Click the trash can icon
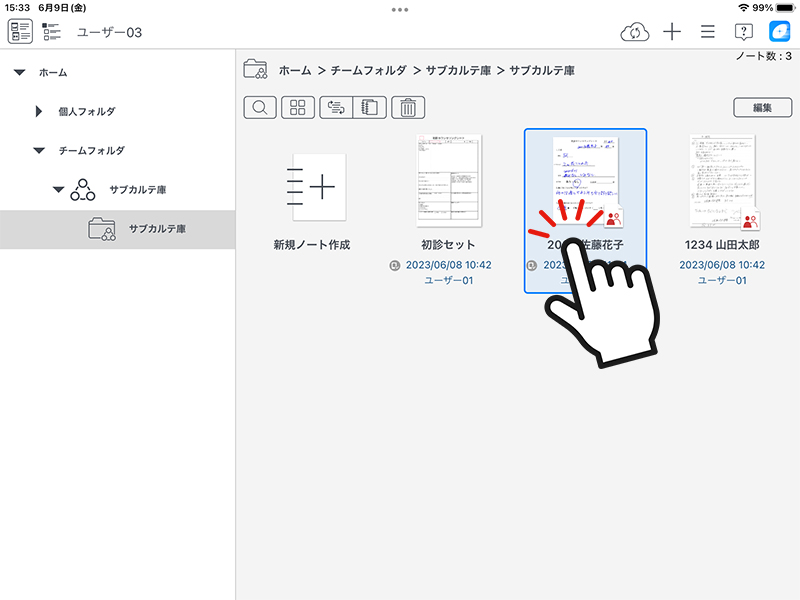This screenshot has height=600, width=800. pos(408,108)
